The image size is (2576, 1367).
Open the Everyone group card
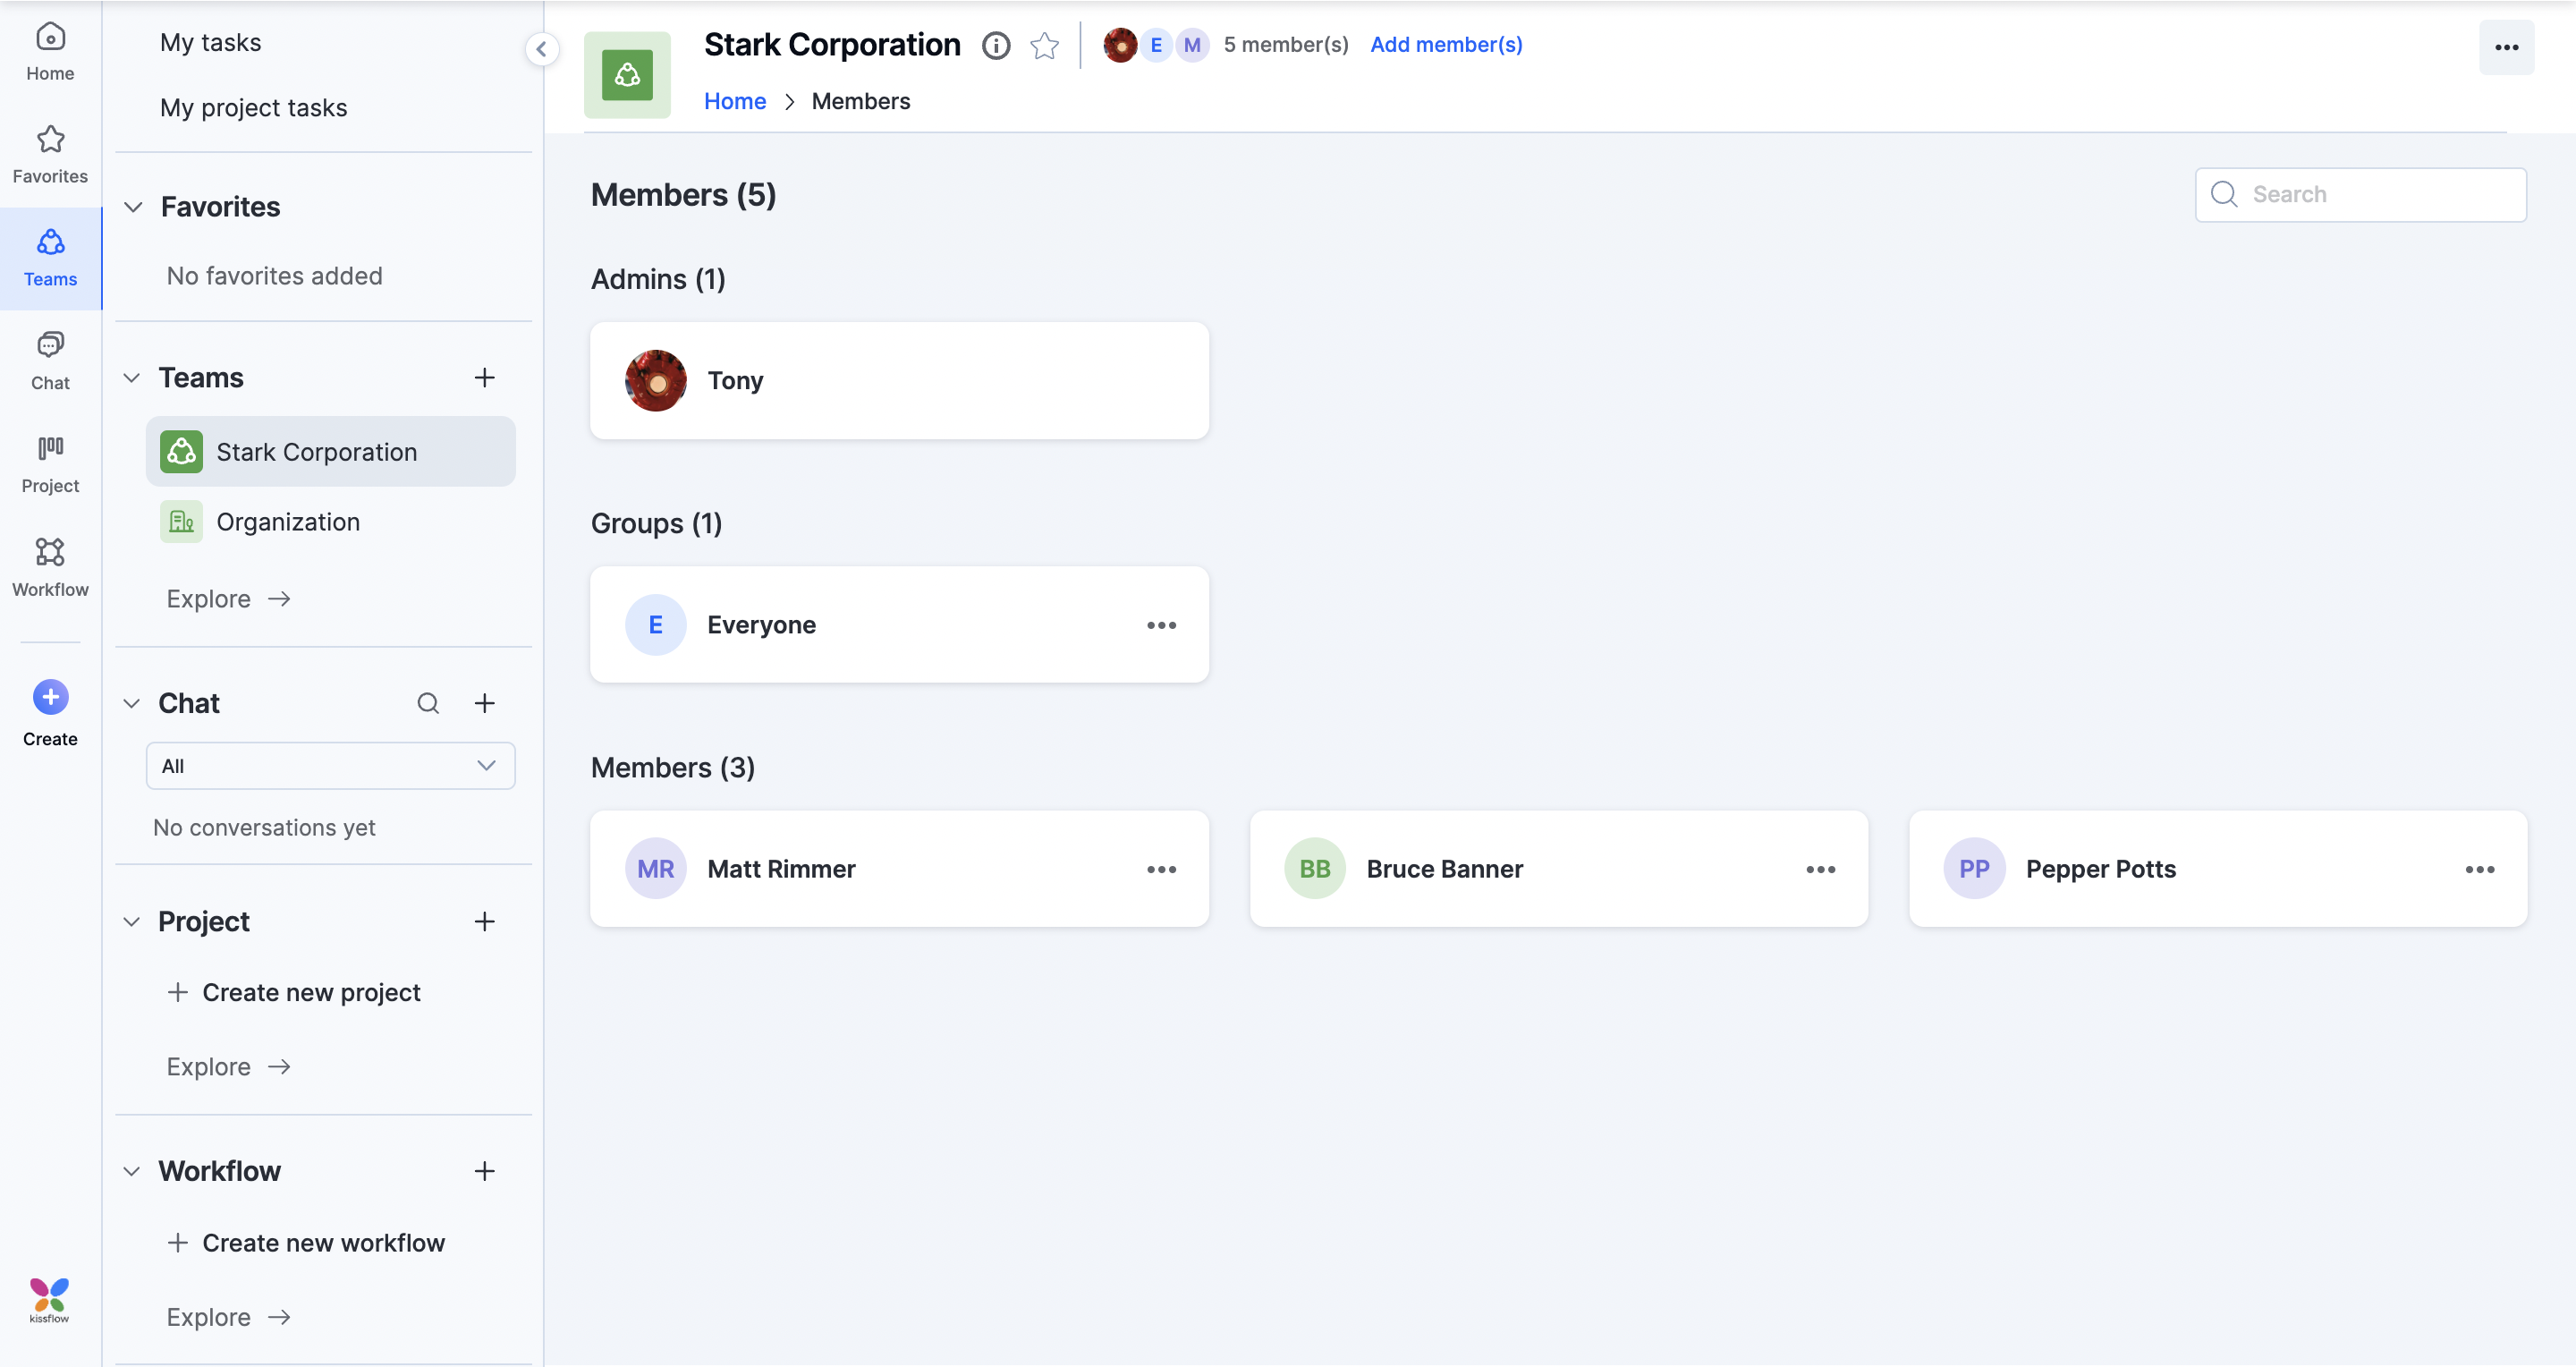pos(899,625)
